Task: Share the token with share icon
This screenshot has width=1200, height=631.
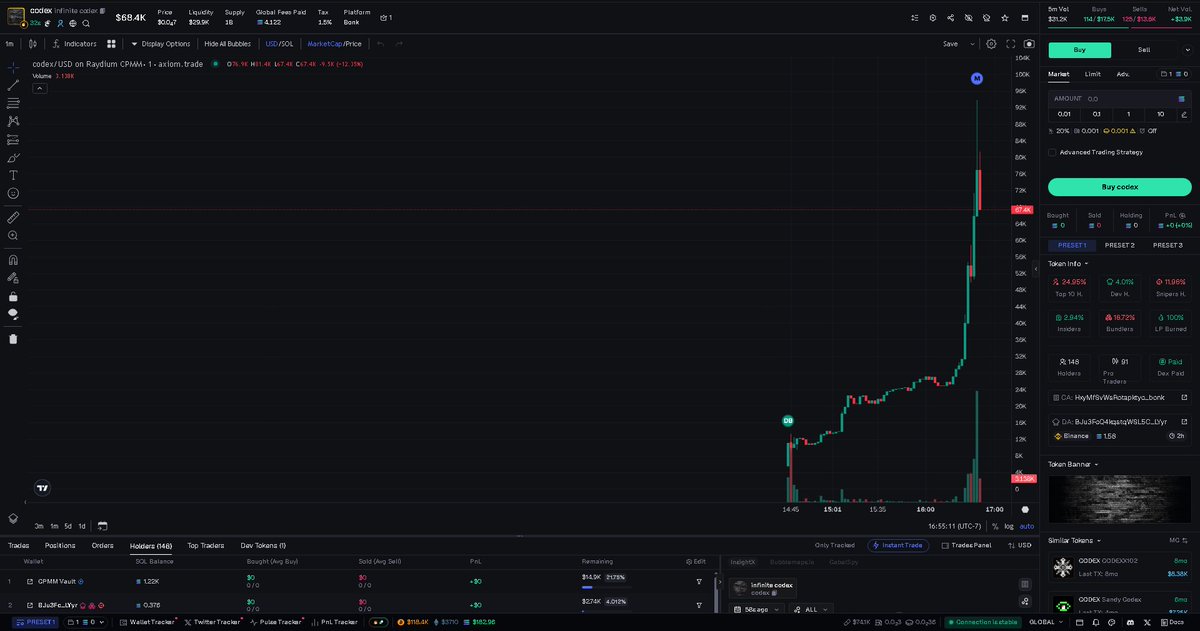Action: (950, 17)
